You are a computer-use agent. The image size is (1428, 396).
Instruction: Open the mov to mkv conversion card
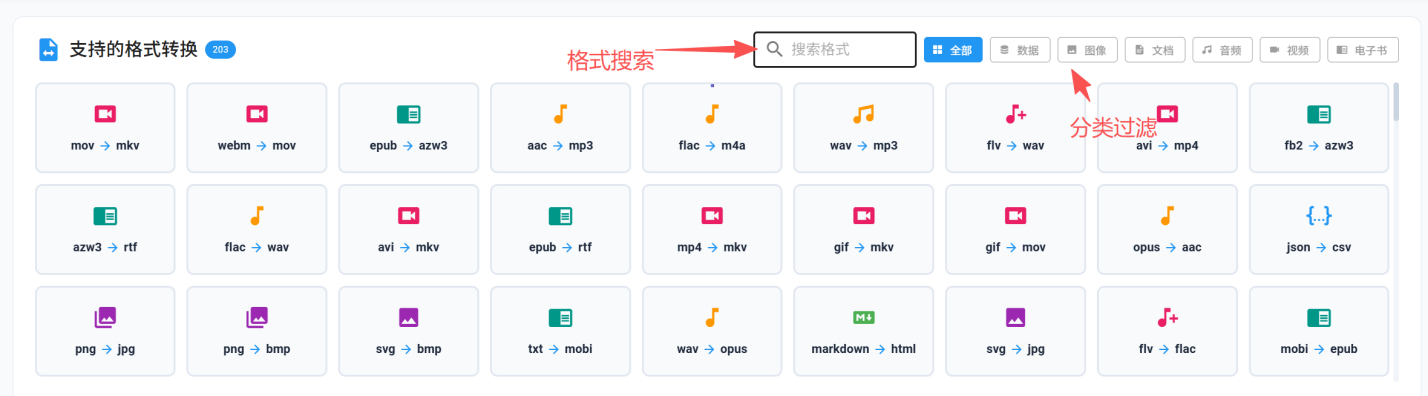point(105,128)
